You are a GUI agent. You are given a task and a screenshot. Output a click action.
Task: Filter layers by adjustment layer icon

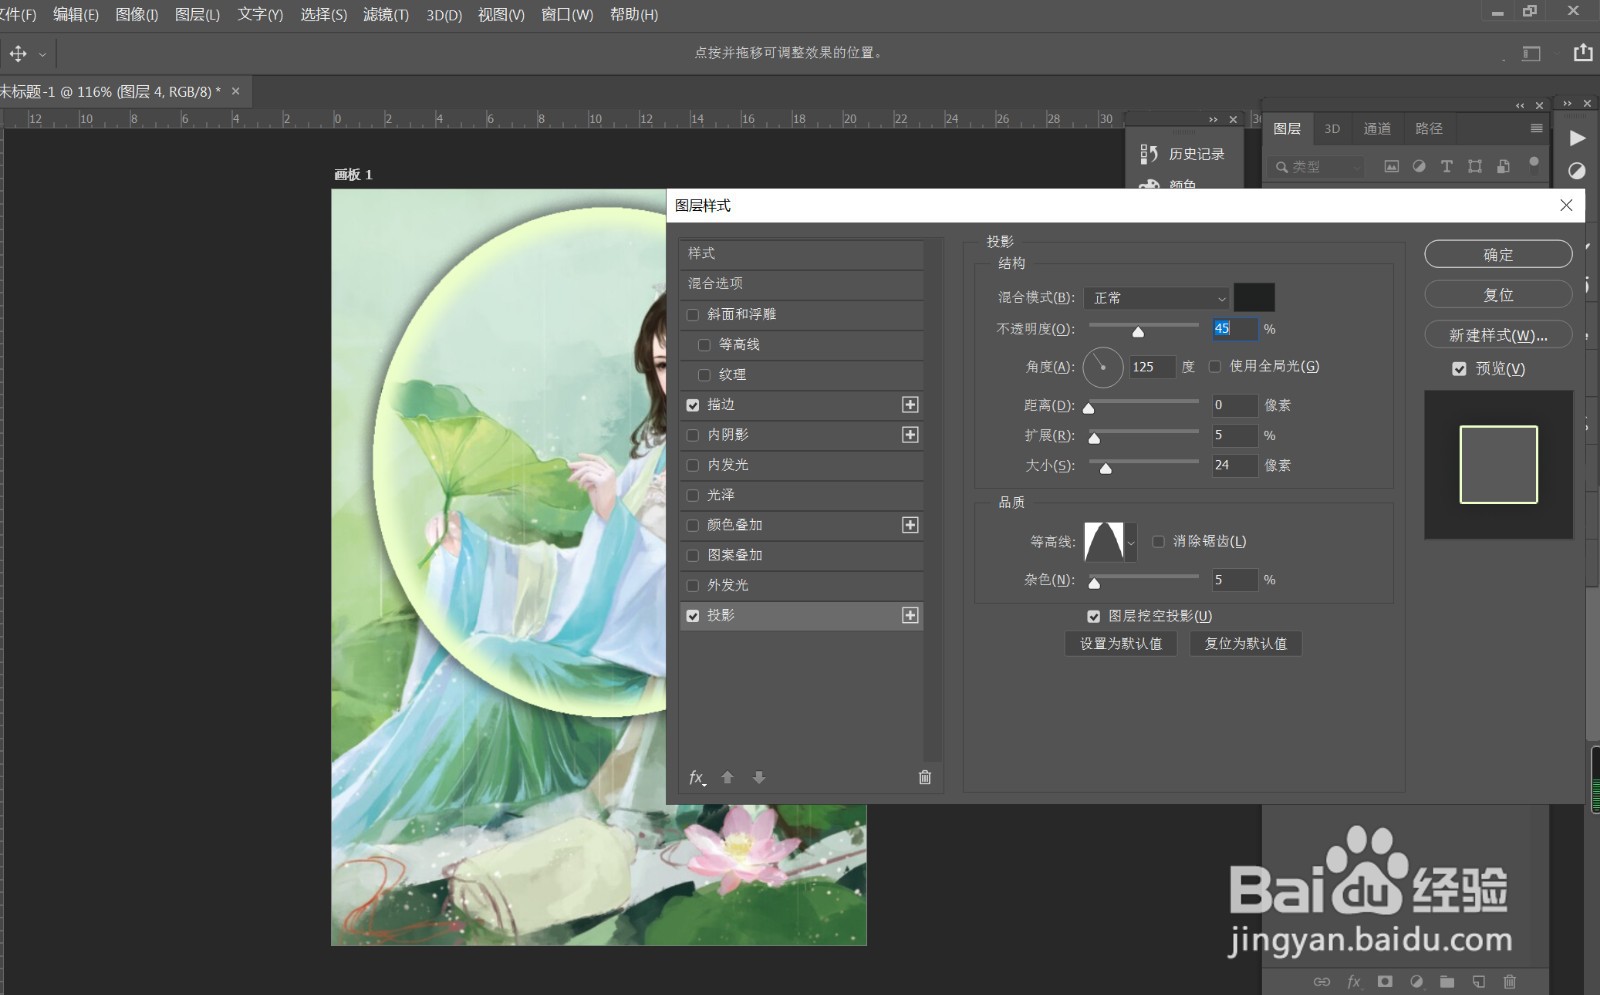[1419, 166]
